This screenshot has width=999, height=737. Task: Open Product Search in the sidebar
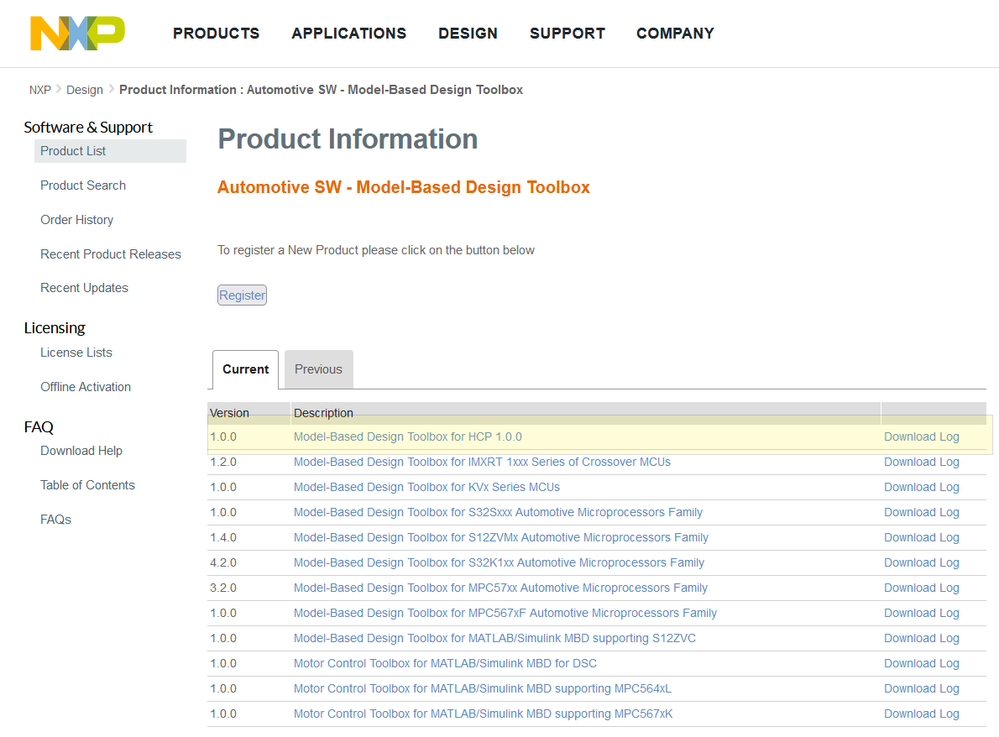pos(83,185)
